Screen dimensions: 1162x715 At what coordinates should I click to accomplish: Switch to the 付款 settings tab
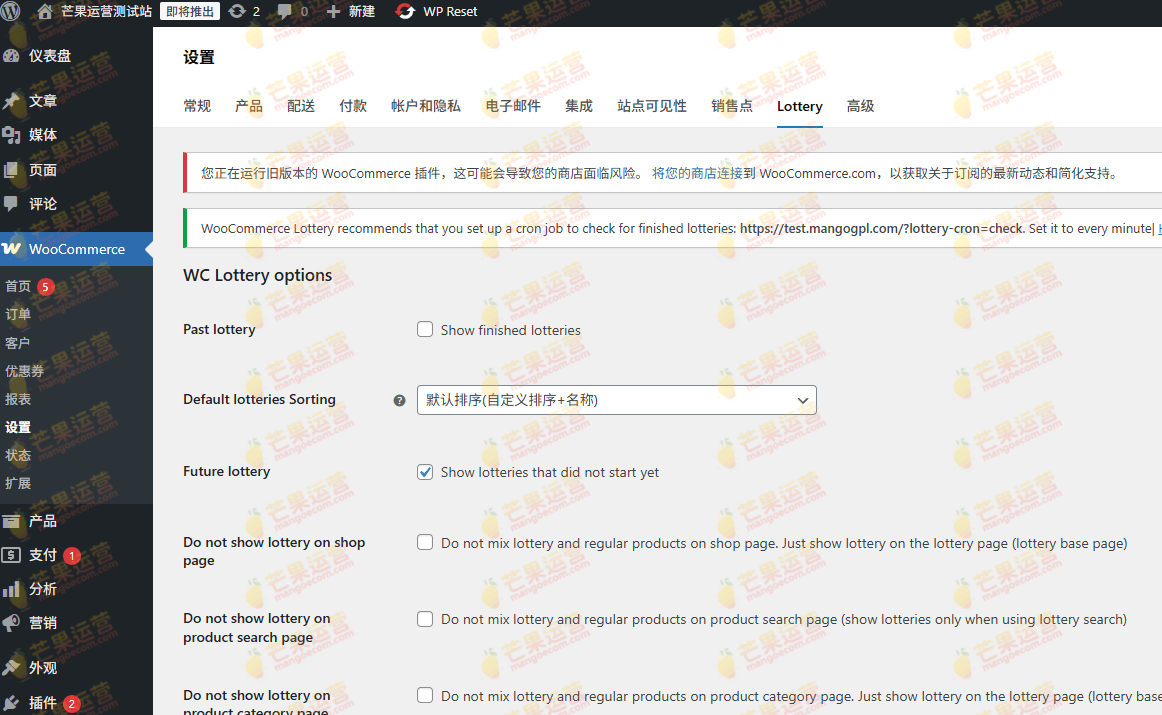coord(353,106)
